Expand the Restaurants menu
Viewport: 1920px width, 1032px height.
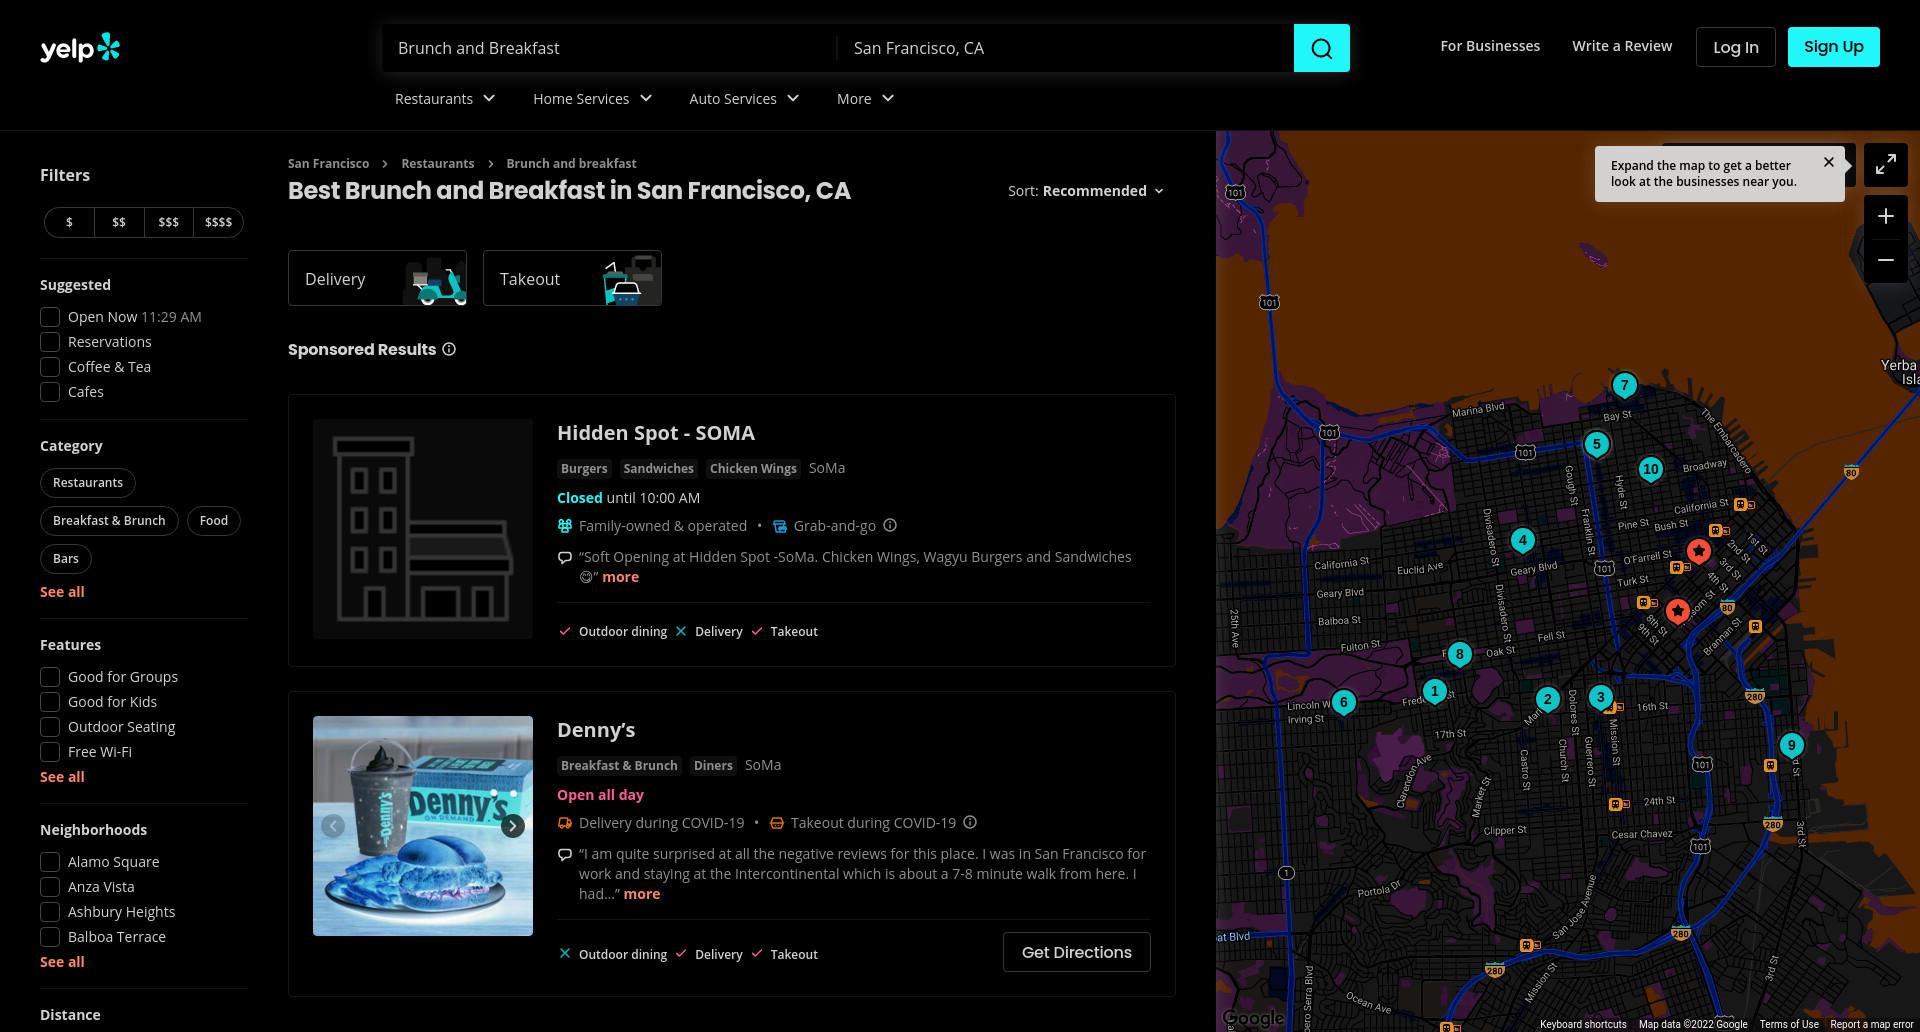tap(445, 99)
